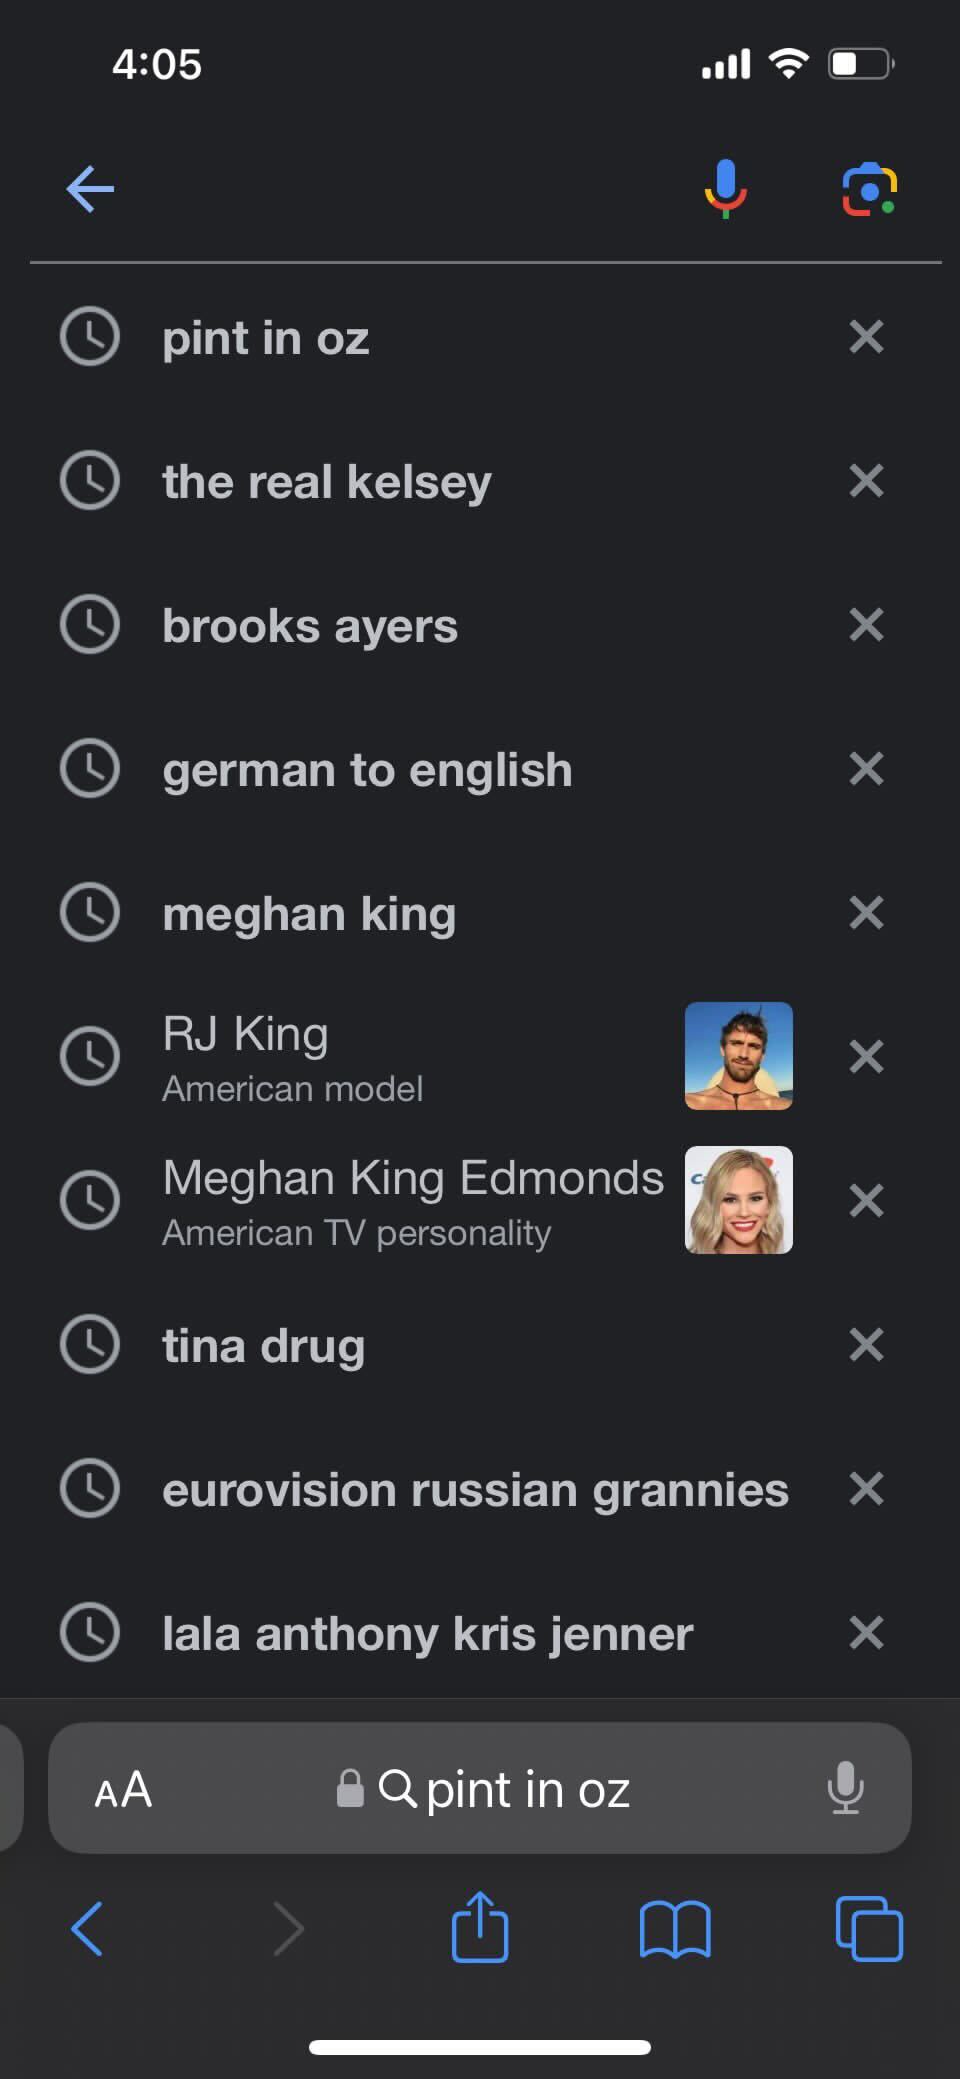Show open tabs in Safari
The width and height of the screenshot is (960, 2079).
[869, 1928]
